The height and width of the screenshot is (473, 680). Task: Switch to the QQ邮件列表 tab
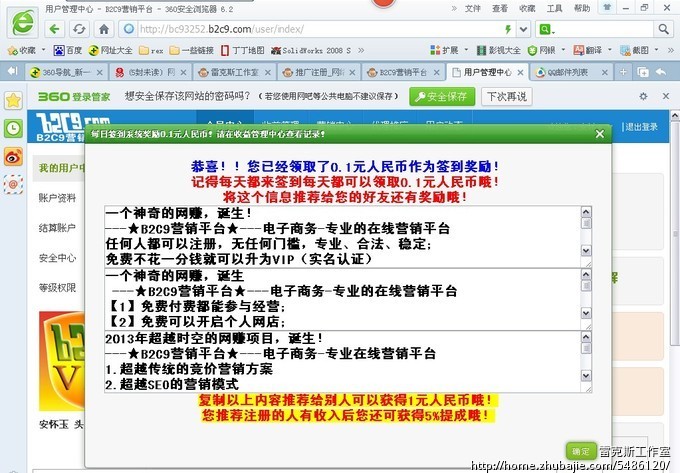click(x=567, y=72)
